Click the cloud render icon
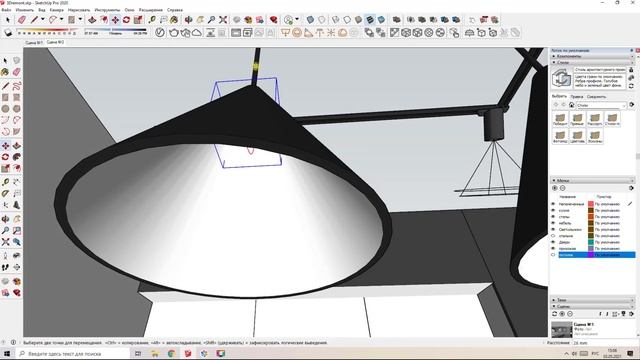 [197, 33]
